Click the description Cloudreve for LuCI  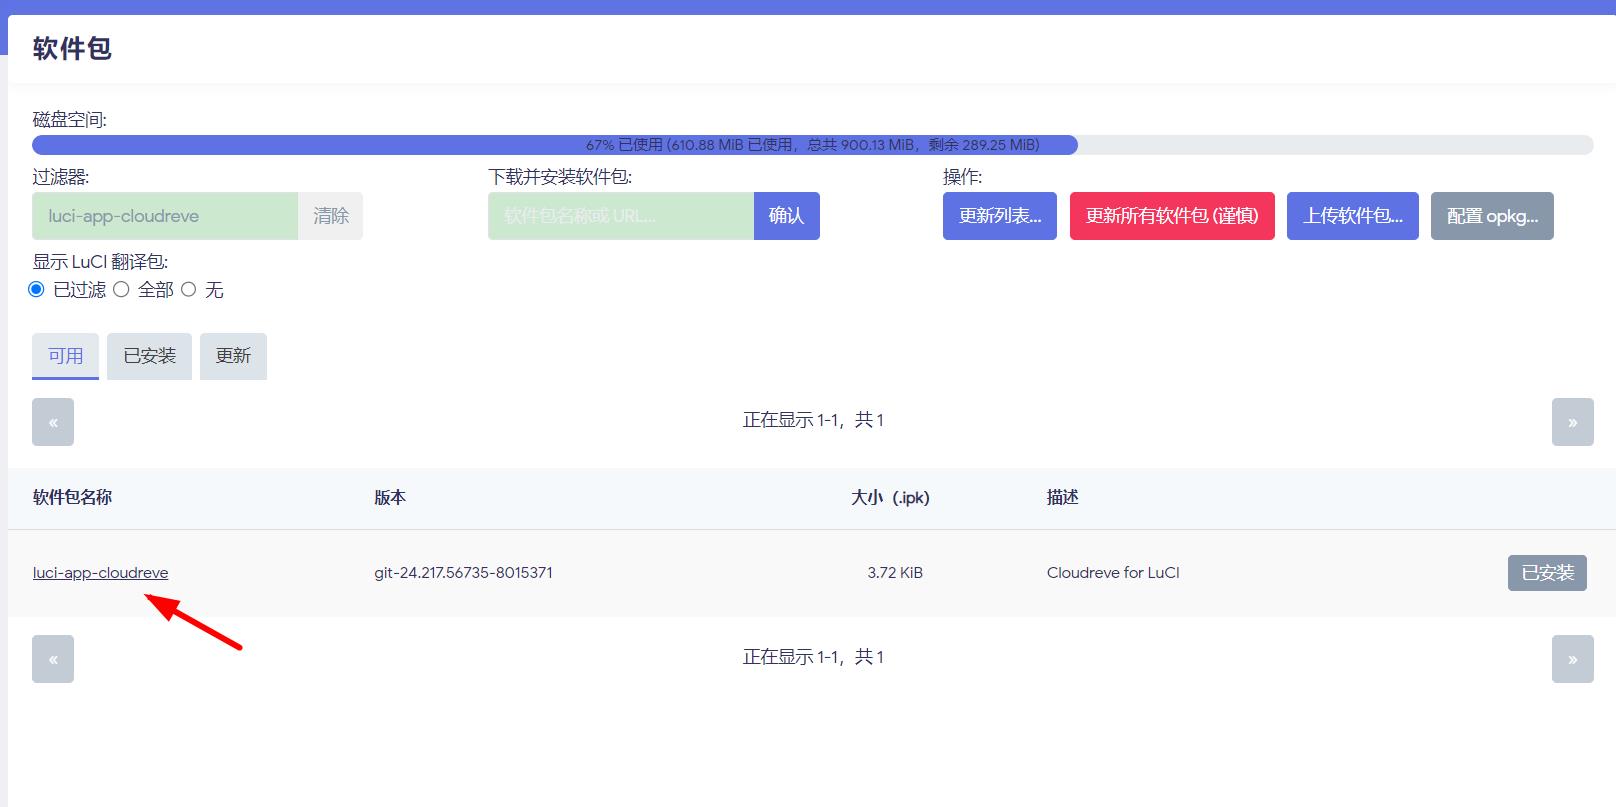point(1113,573)
